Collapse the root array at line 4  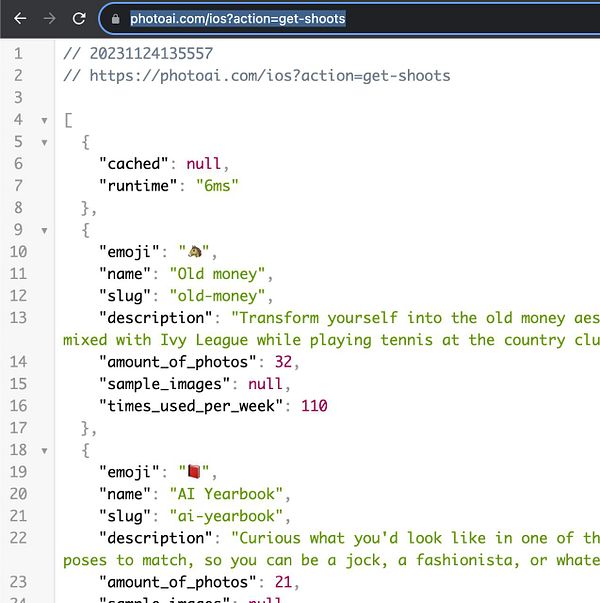(x=44, y=121)
